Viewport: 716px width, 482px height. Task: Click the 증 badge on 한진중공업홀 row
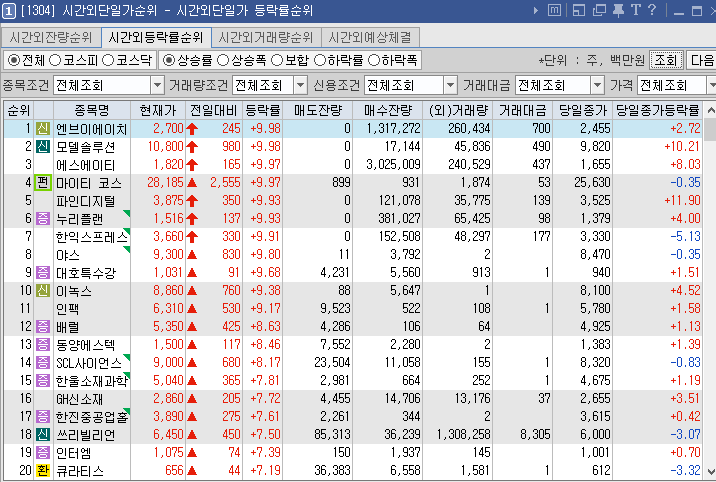click(43, 417)
